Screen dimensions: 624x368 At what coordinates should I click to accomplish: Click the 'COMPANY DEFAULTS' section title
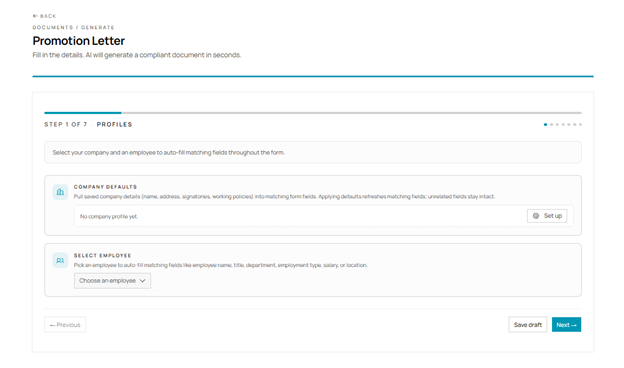point(105,187)
